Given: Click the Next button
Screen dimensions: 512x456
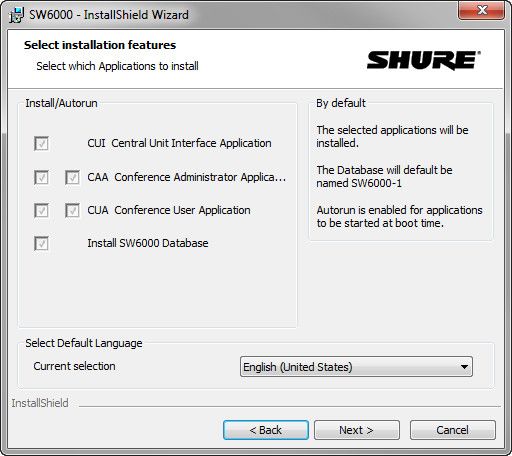Looking at the screenshot, I should (x=356, y=430).
